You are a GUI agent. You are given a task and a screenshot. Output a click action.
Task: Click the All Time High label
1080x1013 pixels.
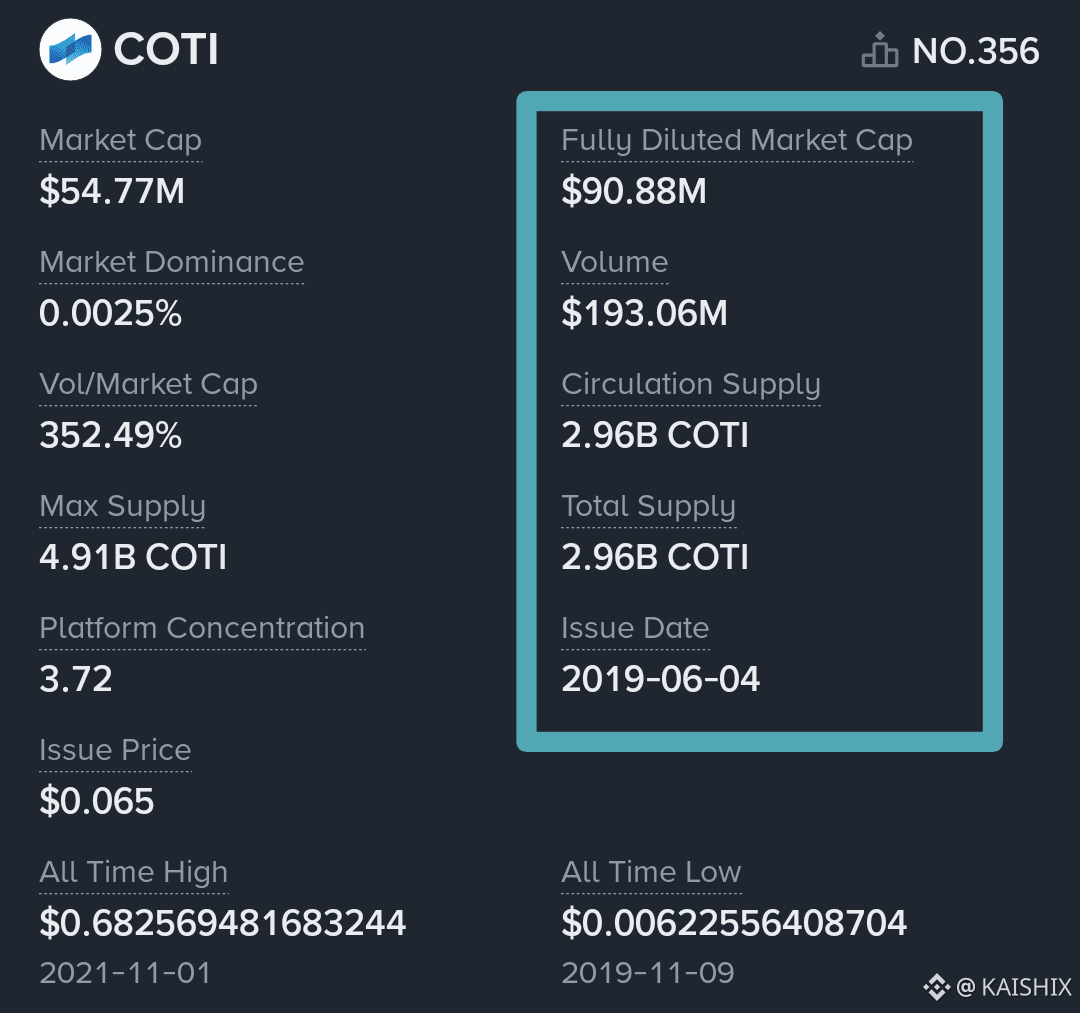(134, 873)
